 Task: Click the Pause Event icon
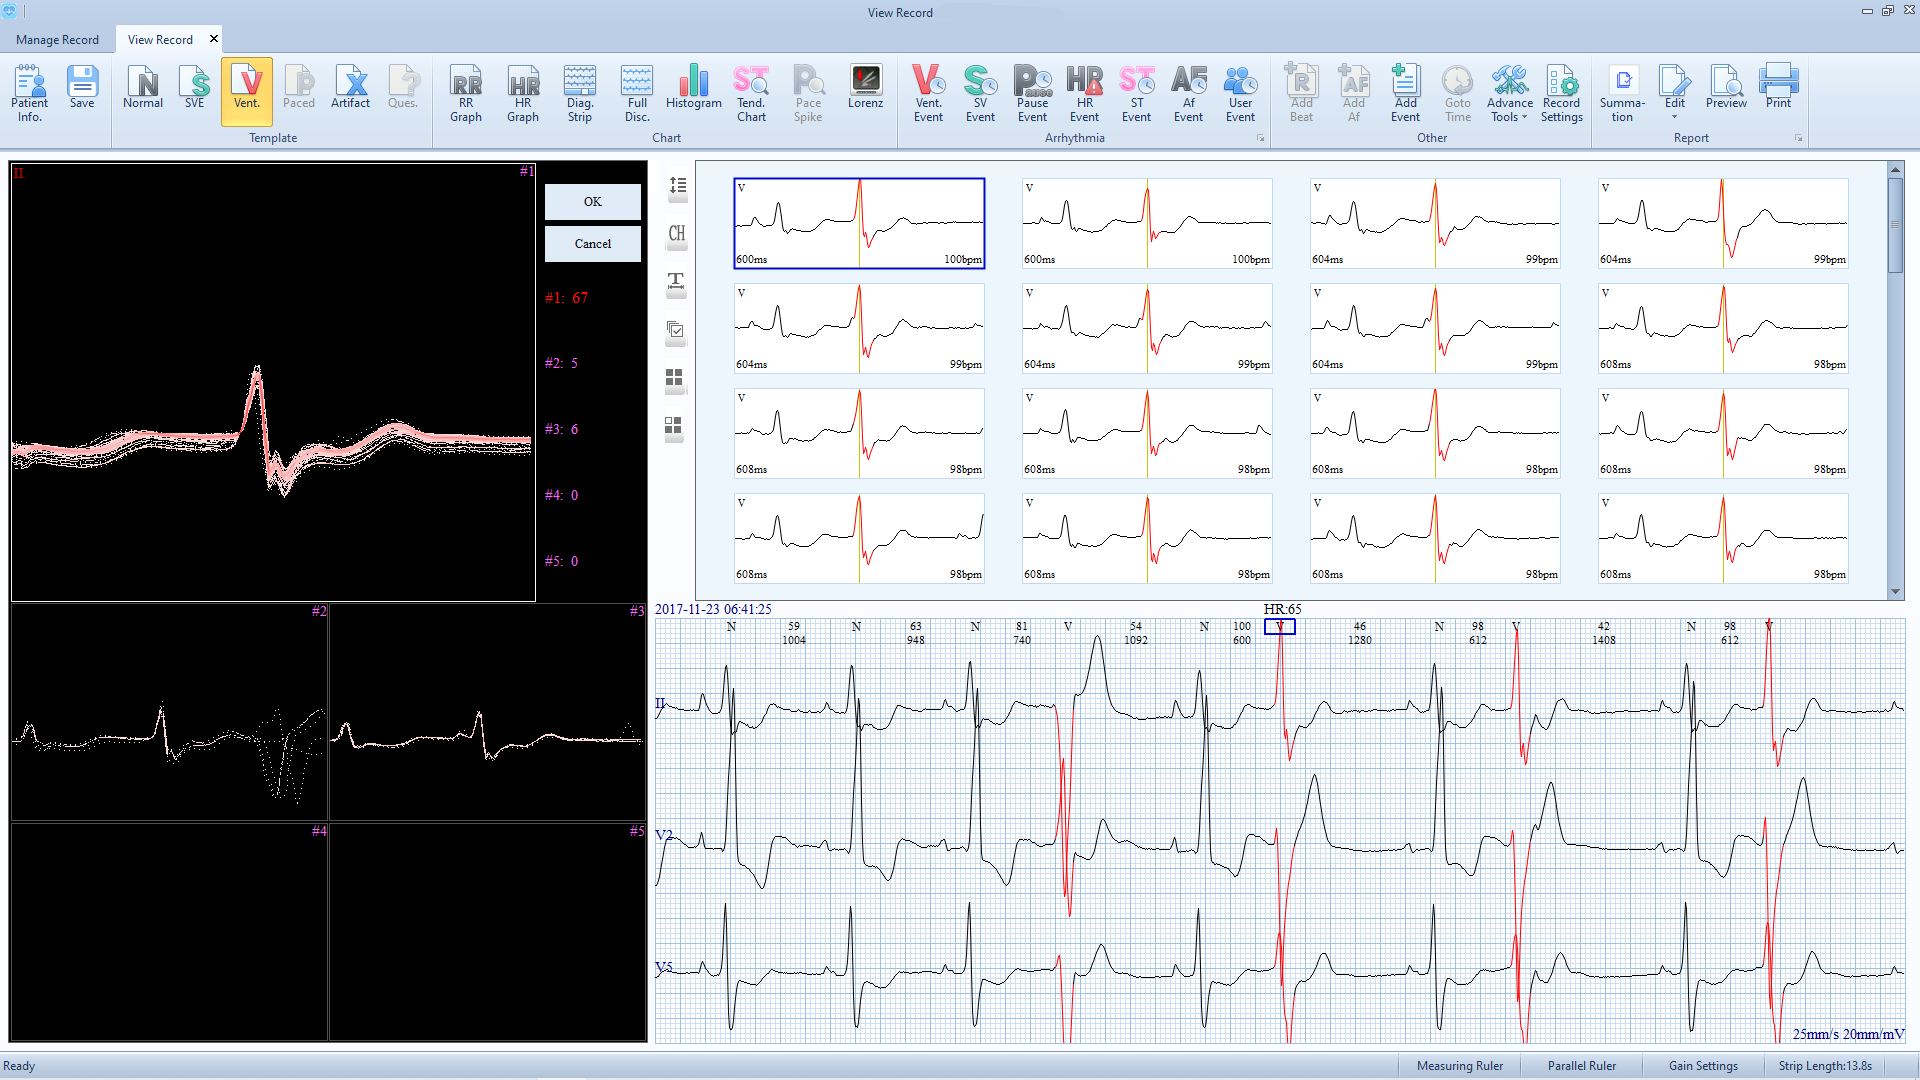(1032, 93)
